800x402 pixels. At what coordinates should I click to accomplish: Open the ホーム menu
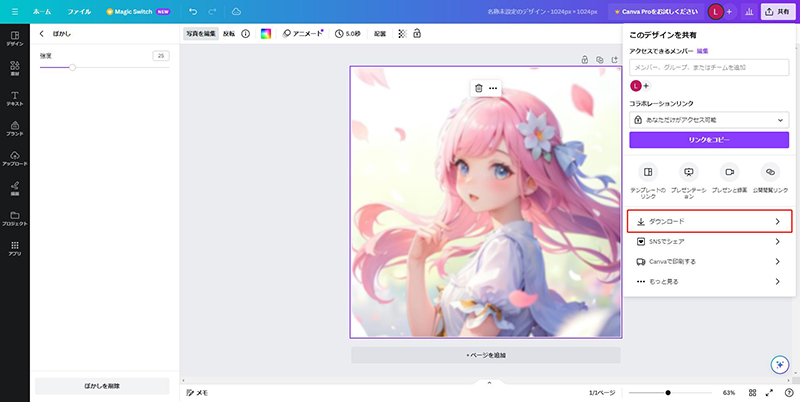(x=42, y=11)
